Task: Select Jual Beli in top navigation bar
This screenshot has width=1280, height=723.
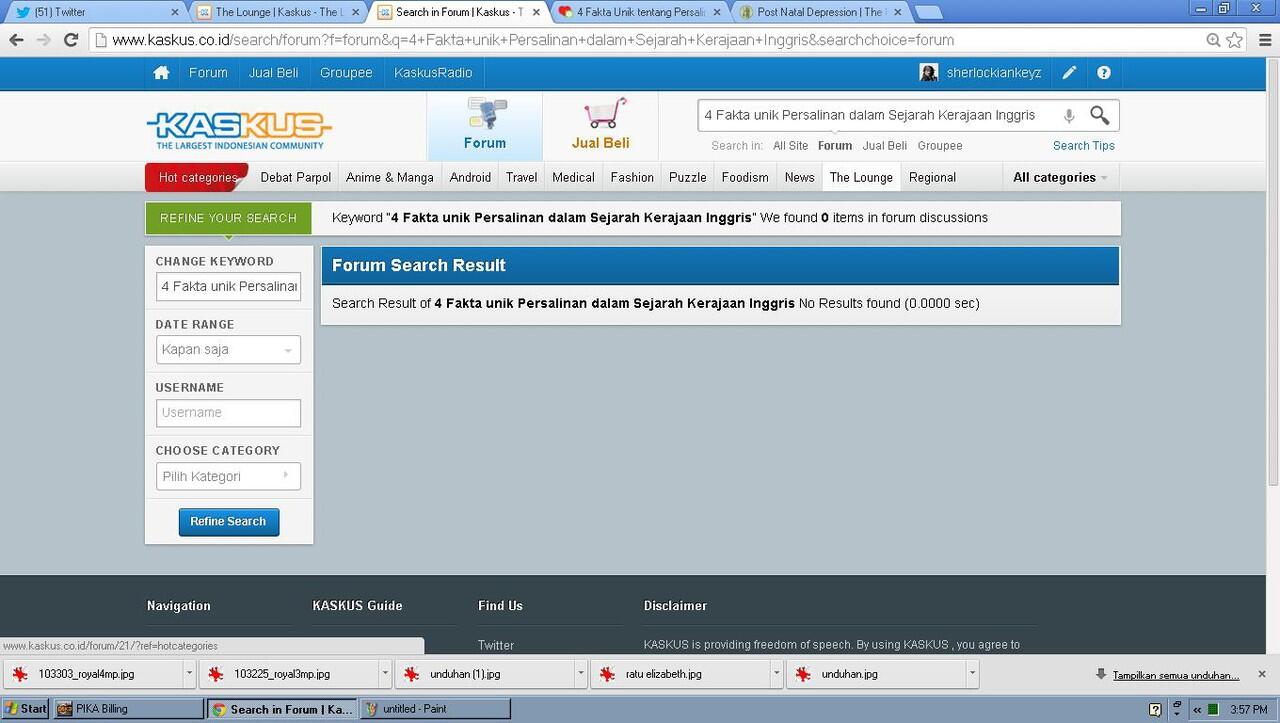Action: [273, 73]
